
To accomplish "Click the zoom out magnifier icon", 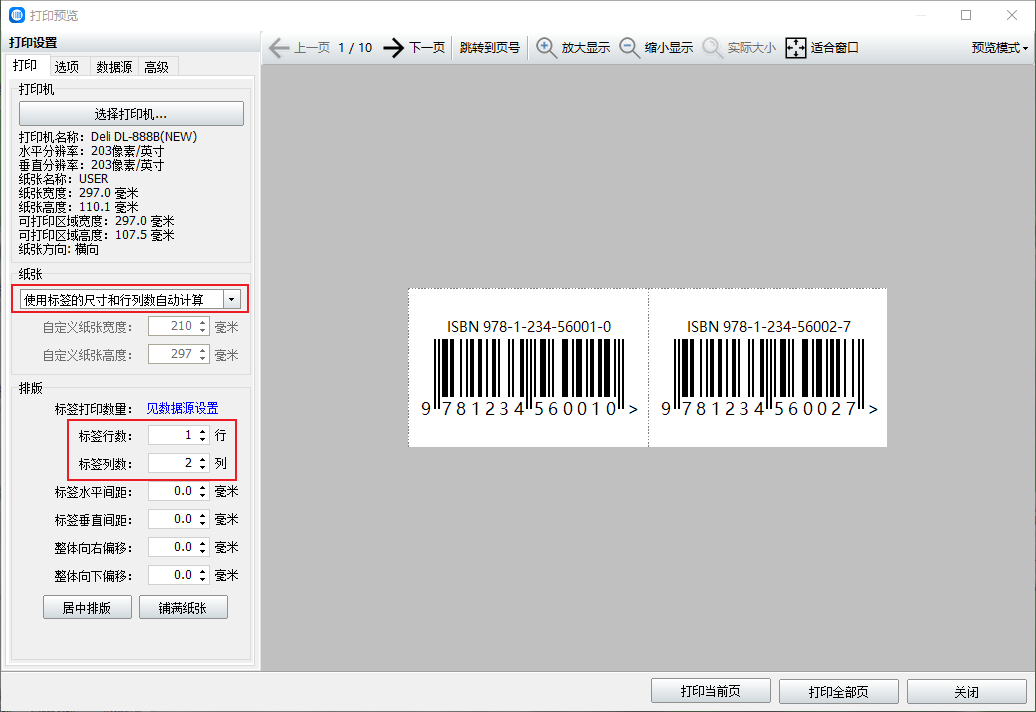I will coord(629,48).
